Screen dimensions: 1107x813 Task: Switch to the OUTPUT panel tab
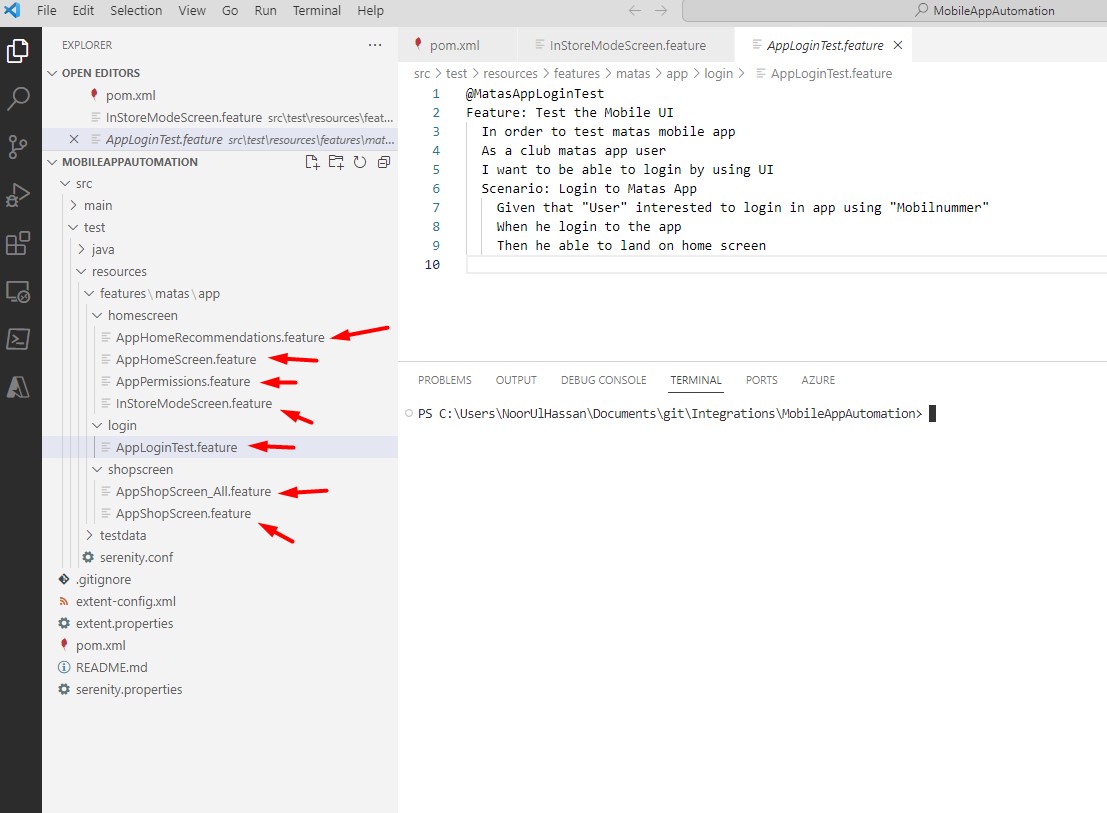tap(516, 380)
